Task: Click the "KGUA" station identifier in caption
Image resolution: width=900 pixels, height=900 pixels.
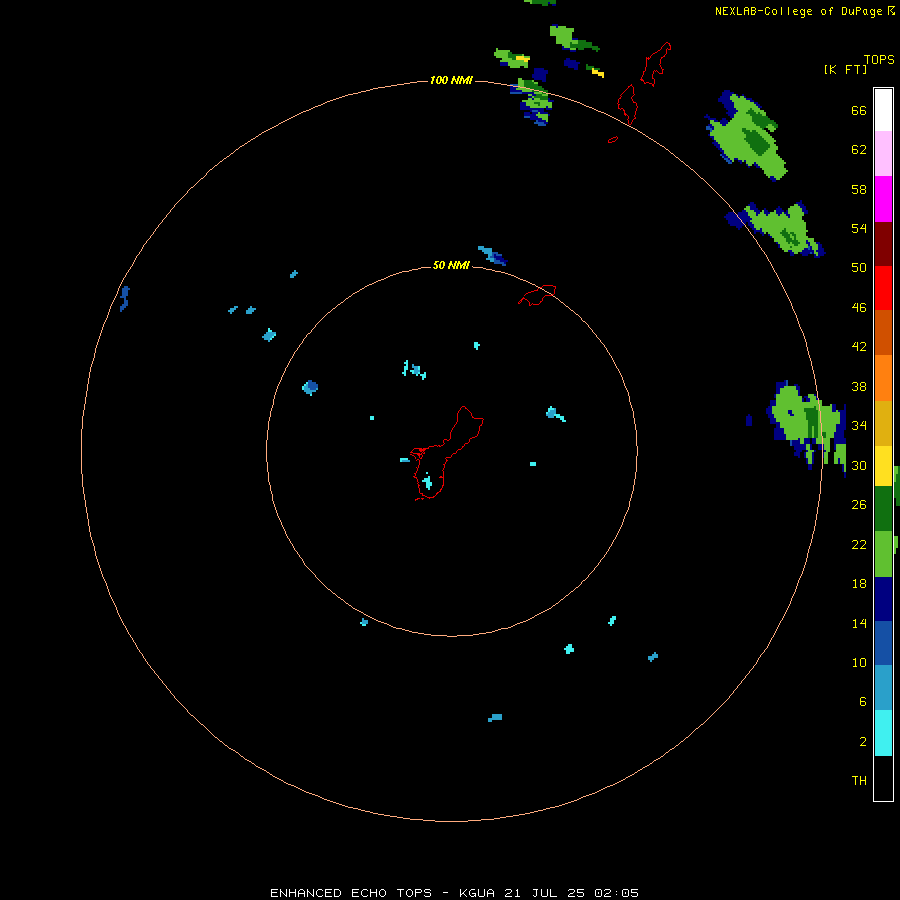Action: pos(479,893)
